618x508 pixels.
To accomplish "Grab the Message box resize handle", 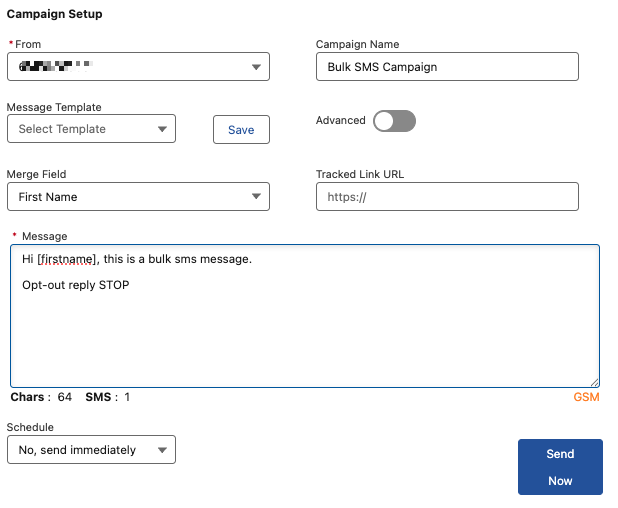I will click(x=594, y=381).
